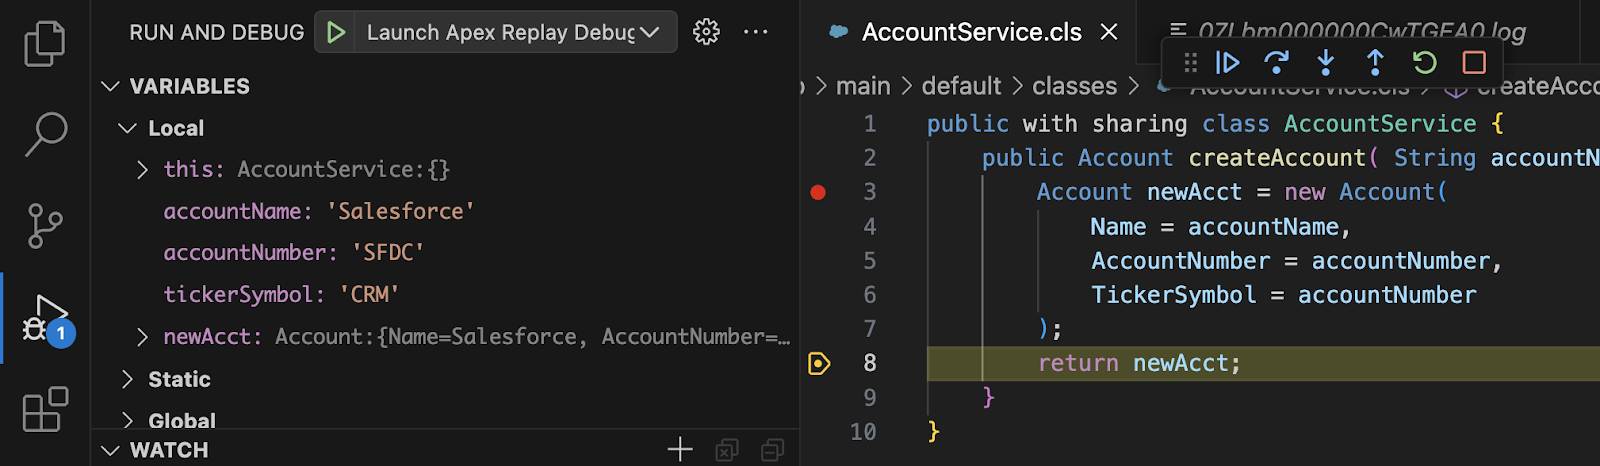Click the default breadcrumb segment

pyautogui.click(x=961, y=86)
